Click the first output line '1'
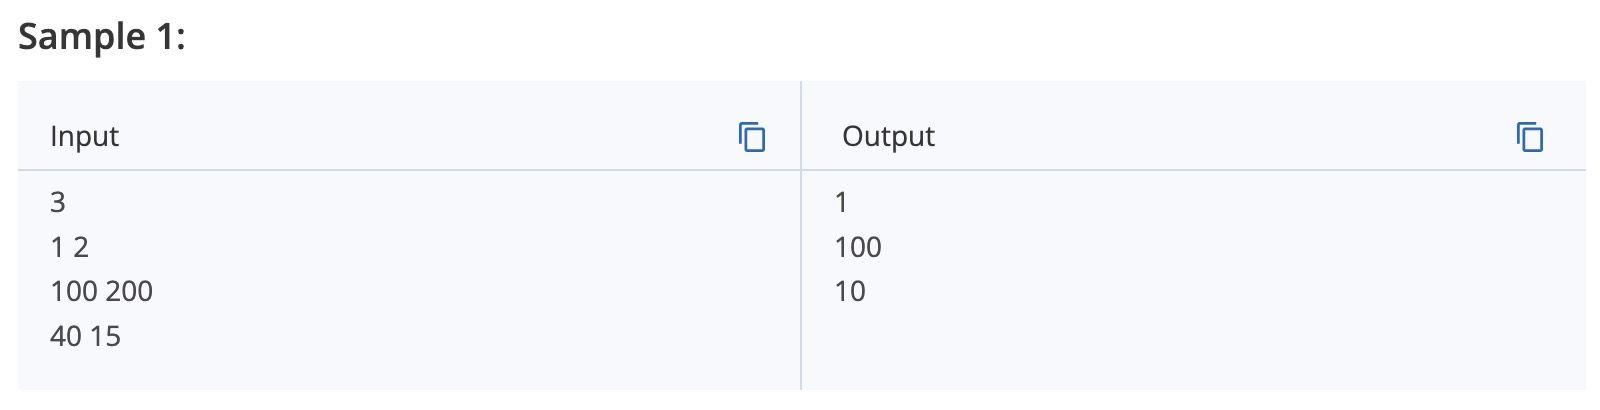Screen dimensions: 1600x410 (841, 202)
